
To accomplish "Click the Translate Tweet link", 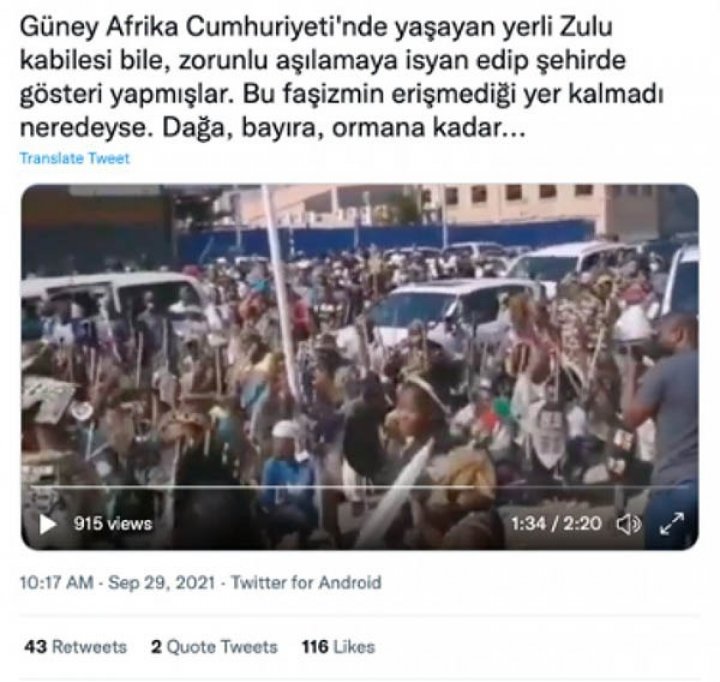I will pyautogui.click(x=74, y=158).
